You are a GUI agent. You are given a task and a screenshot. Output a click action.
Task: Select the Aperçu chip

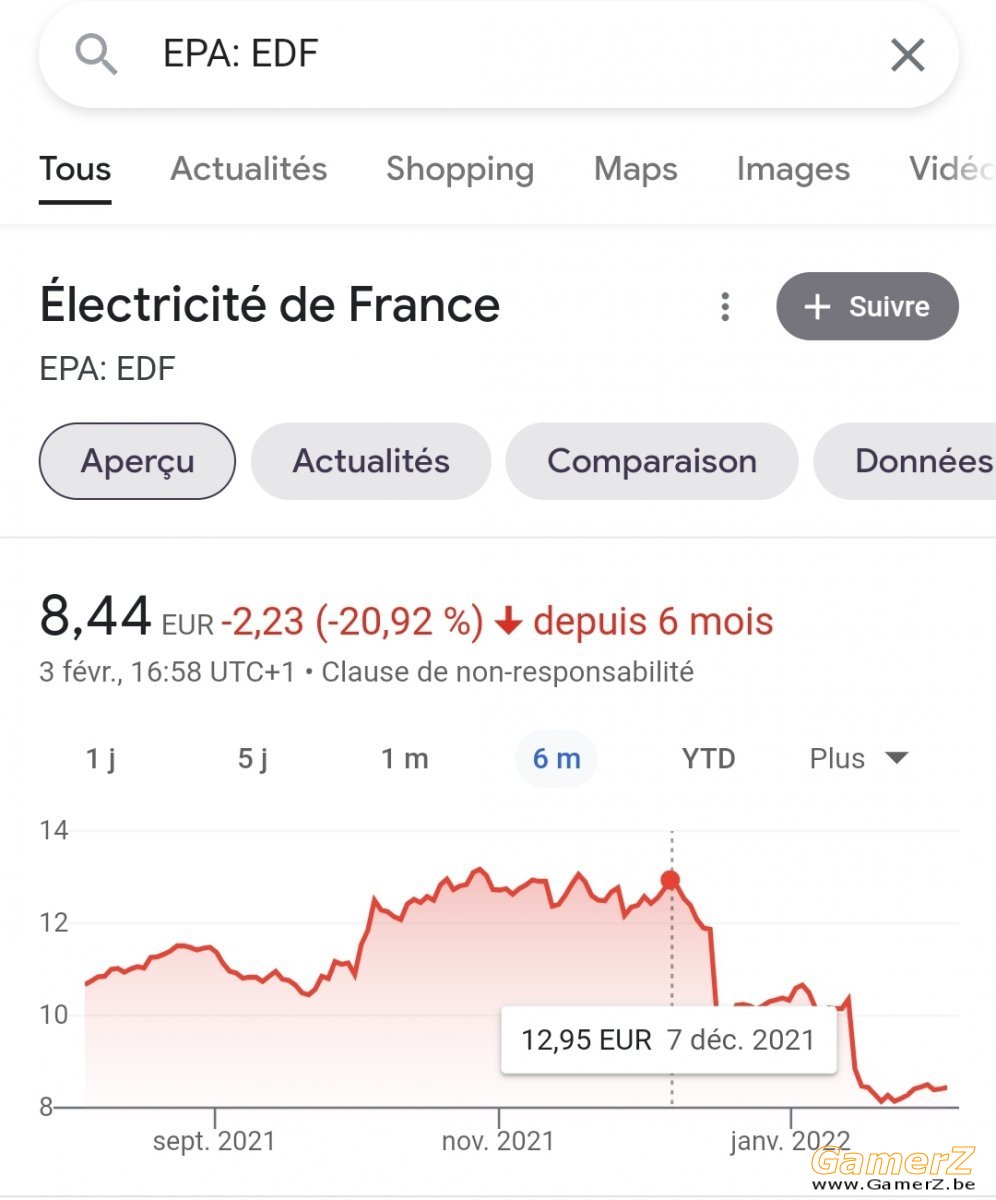click(x=137, y=461)
